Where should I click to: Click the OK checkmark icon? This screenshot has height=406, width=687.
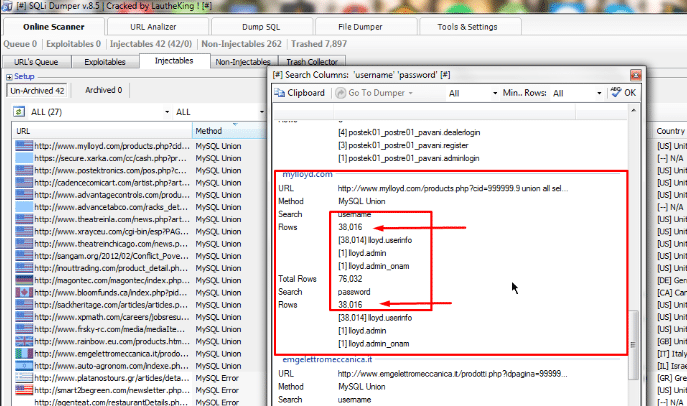click(x=616, y=92)
